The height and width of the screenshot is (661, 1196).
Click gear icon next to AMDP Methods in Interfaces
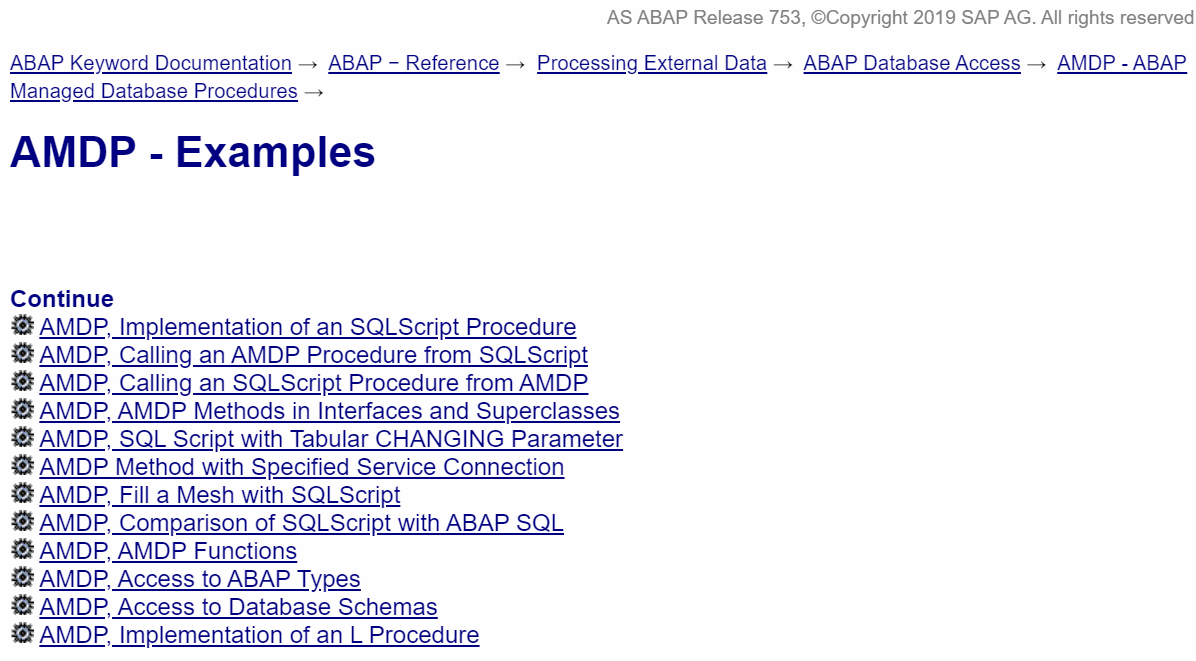(22, 410)
